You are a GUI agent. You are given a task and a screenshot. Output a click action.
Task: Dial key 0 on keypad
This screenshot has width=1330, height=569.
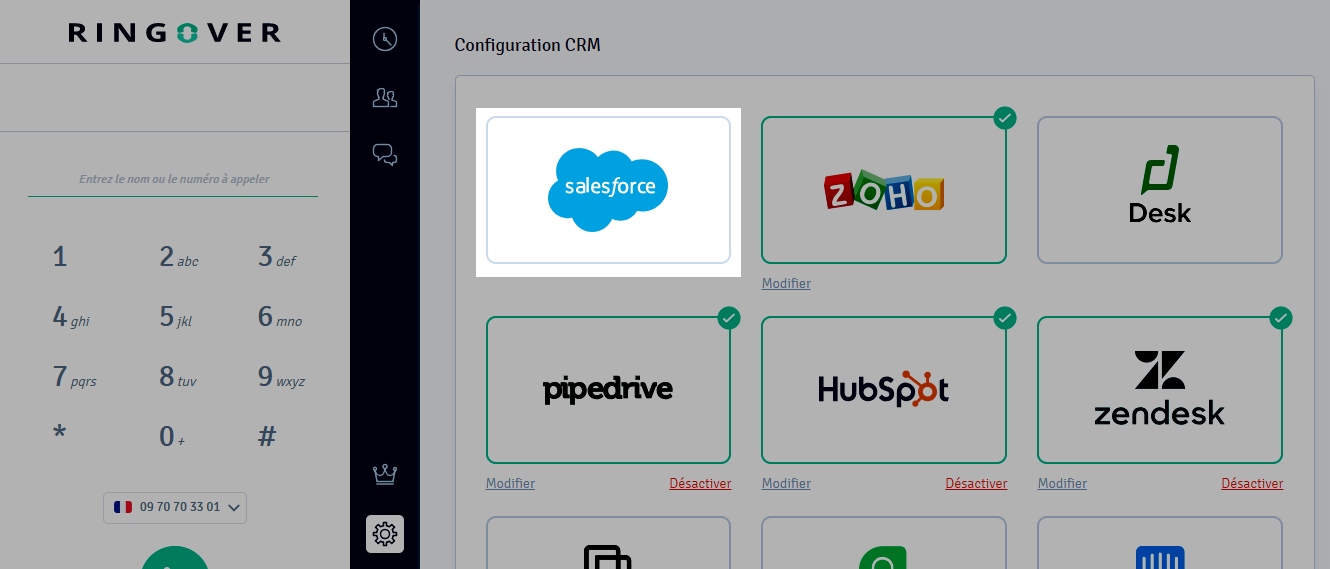172,437
